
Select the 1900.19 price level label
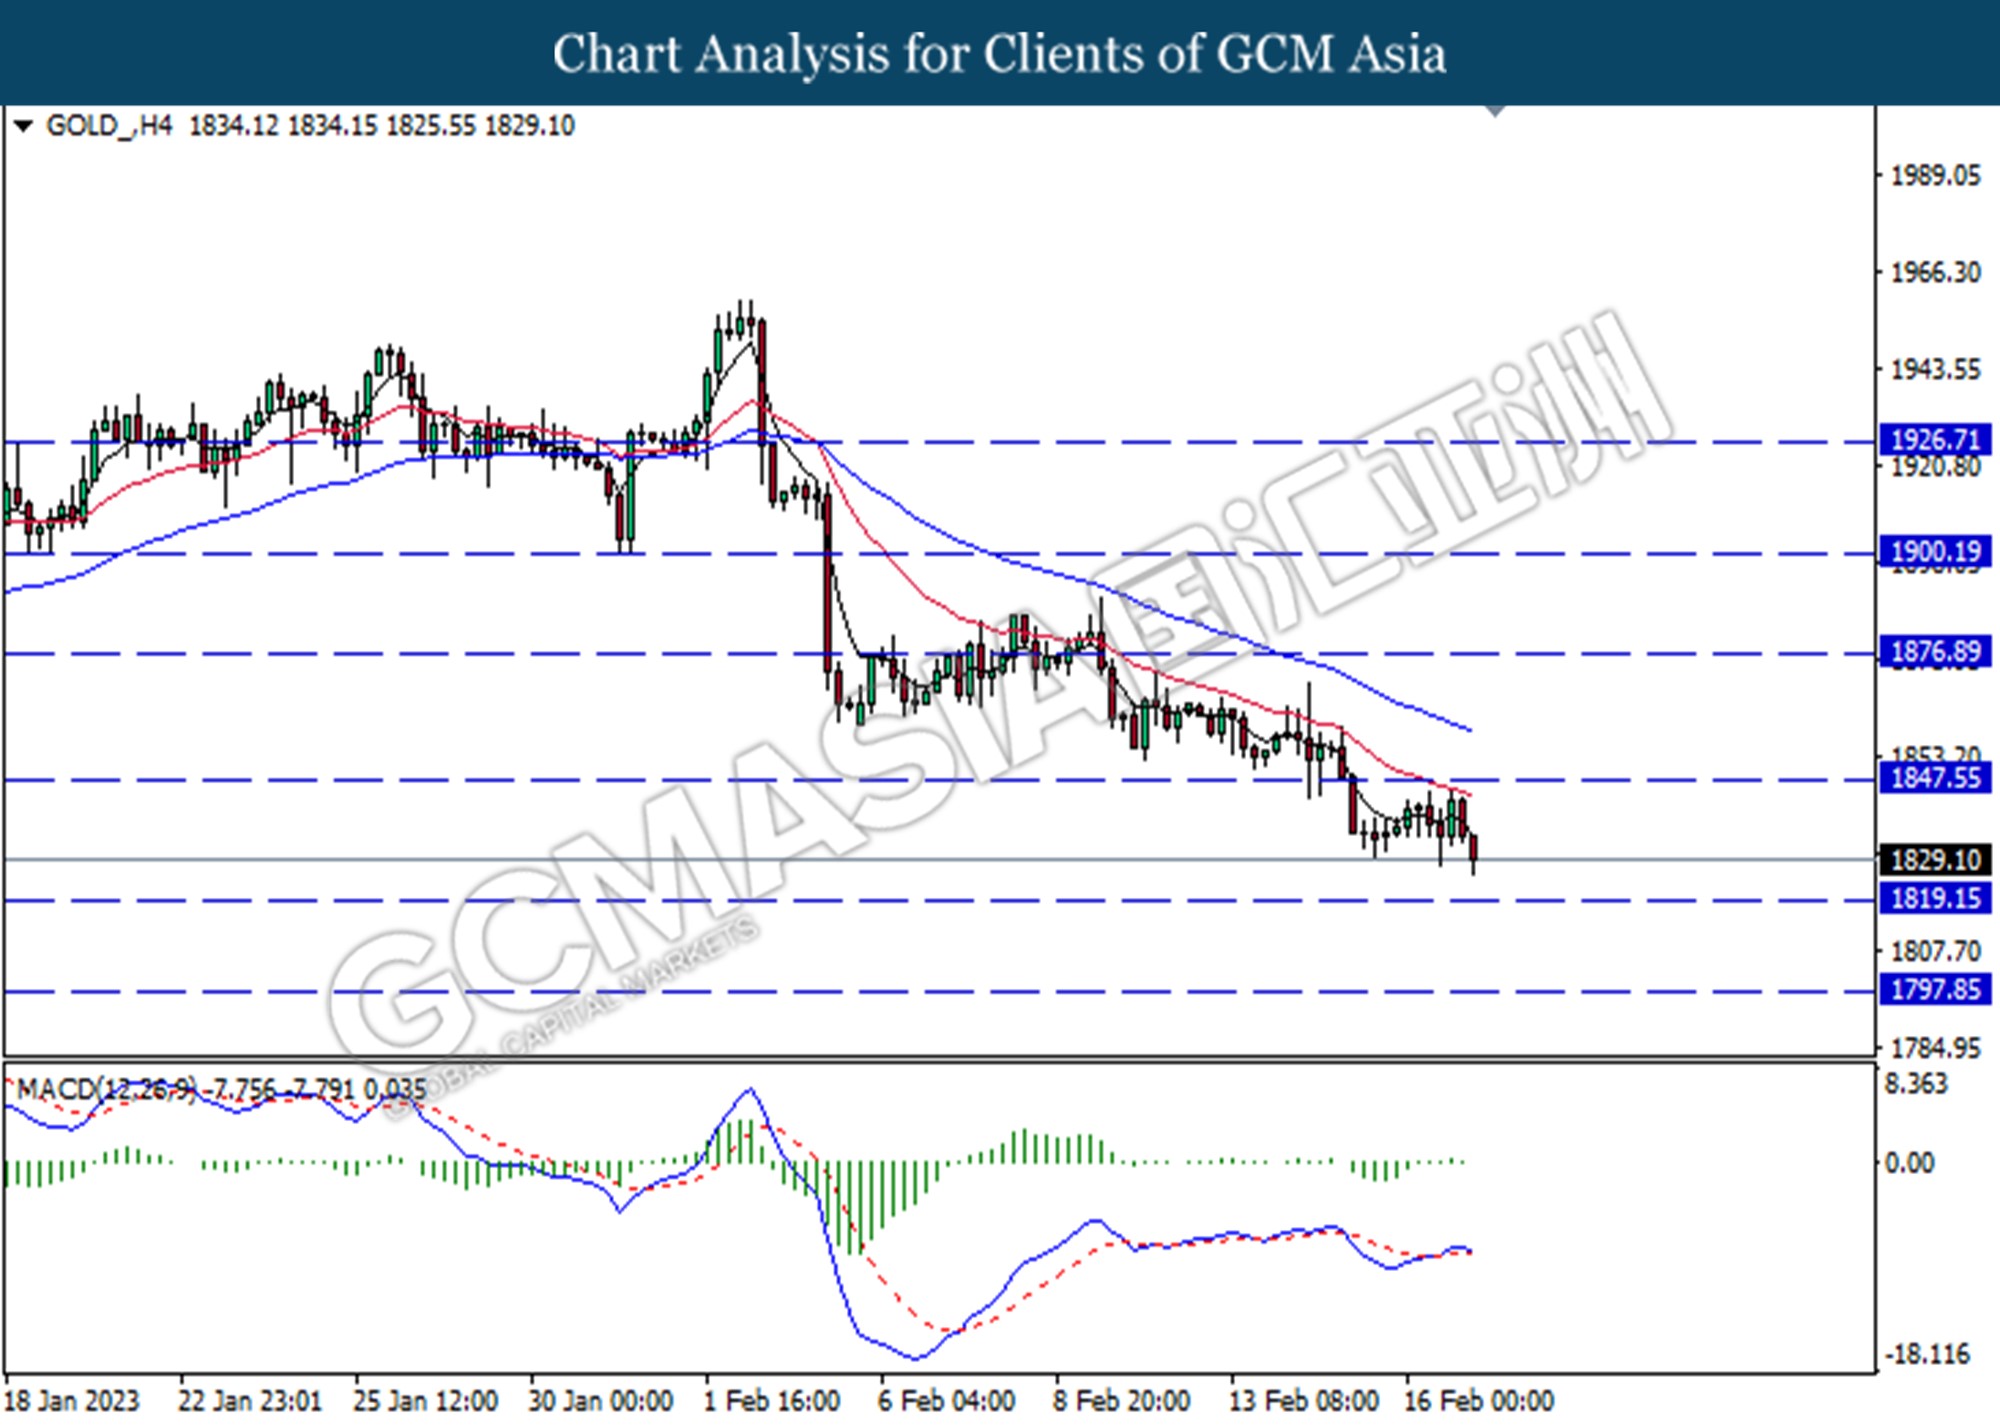tap(1935, 551)
